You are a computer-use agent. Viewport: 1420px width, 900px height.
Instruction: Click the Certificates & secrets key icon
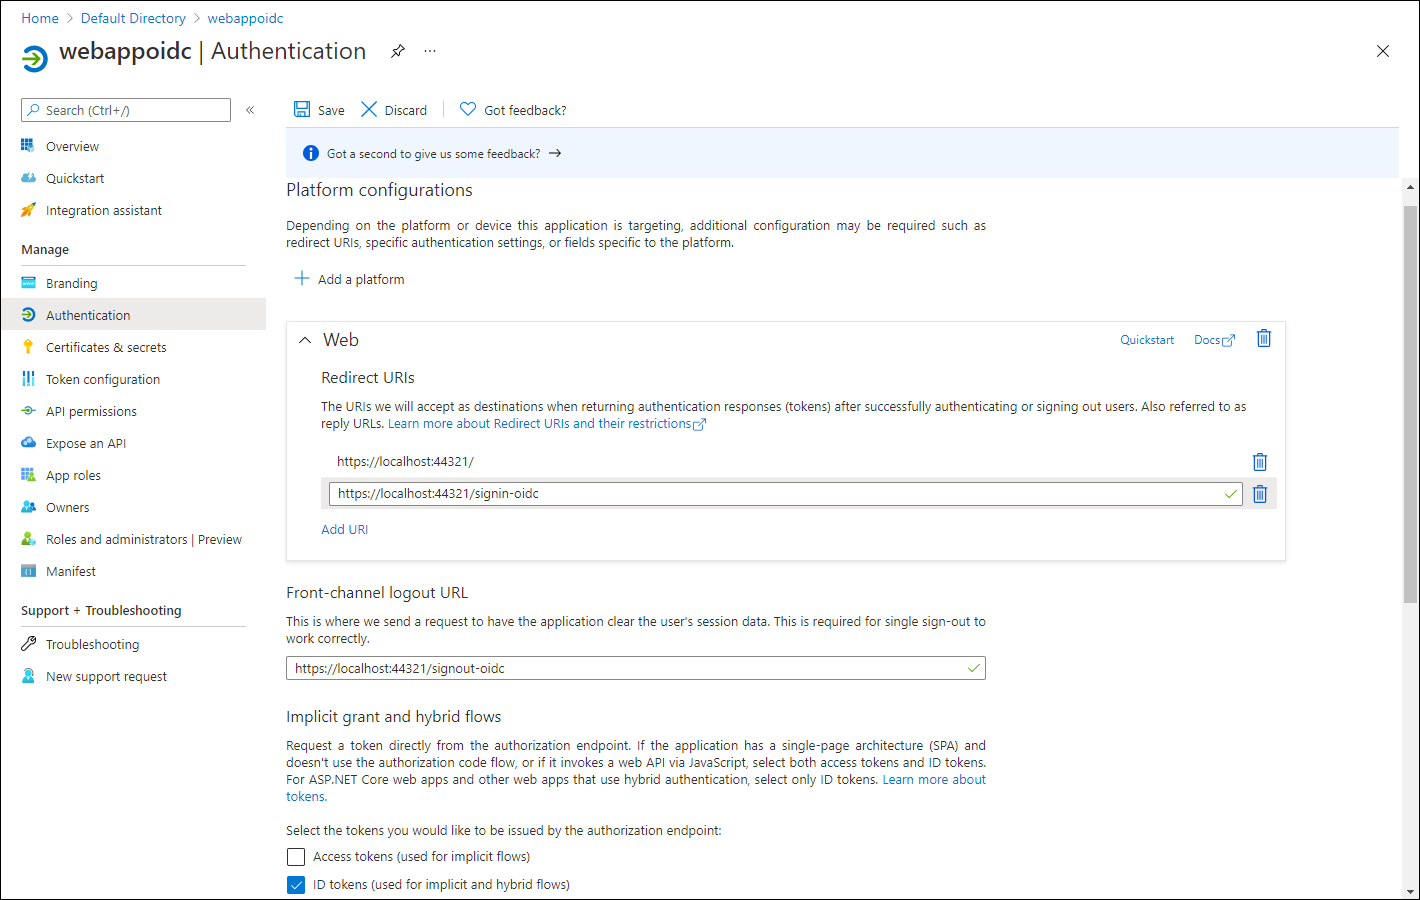[x=28, y=347]
